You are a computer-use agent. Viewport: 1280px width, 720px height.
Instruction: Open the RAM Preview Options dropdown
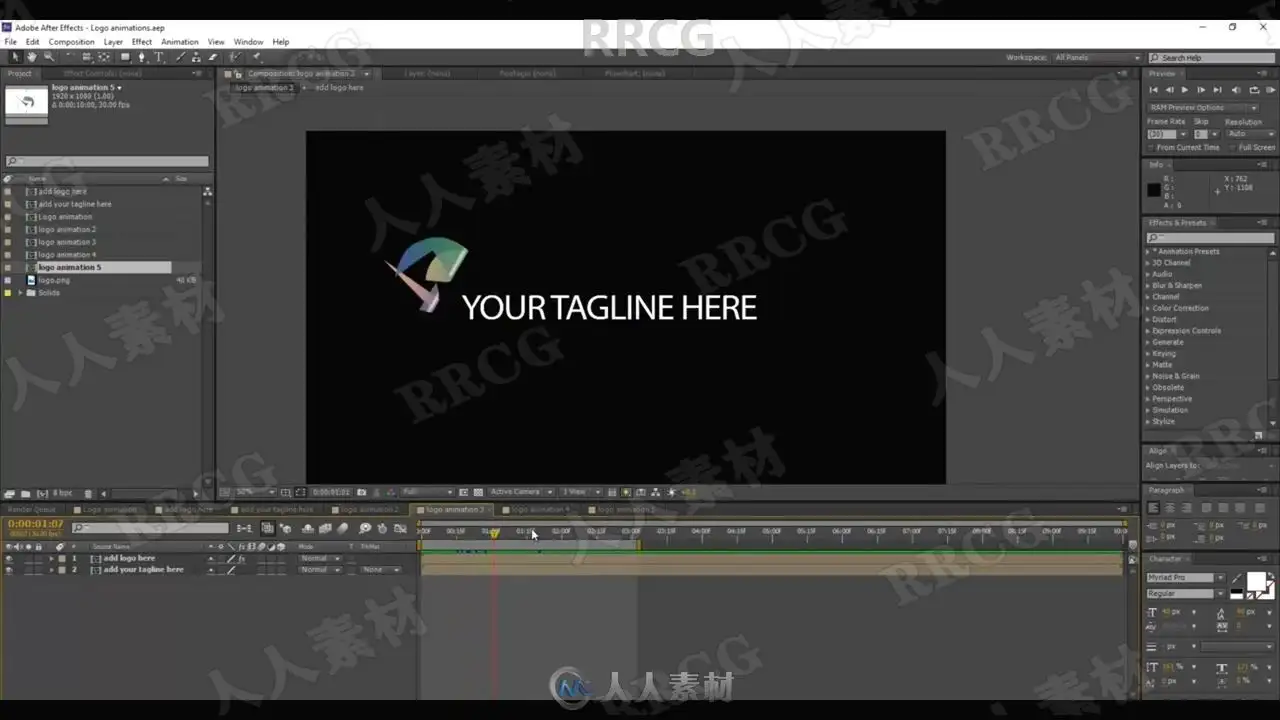click(1203, 107)
